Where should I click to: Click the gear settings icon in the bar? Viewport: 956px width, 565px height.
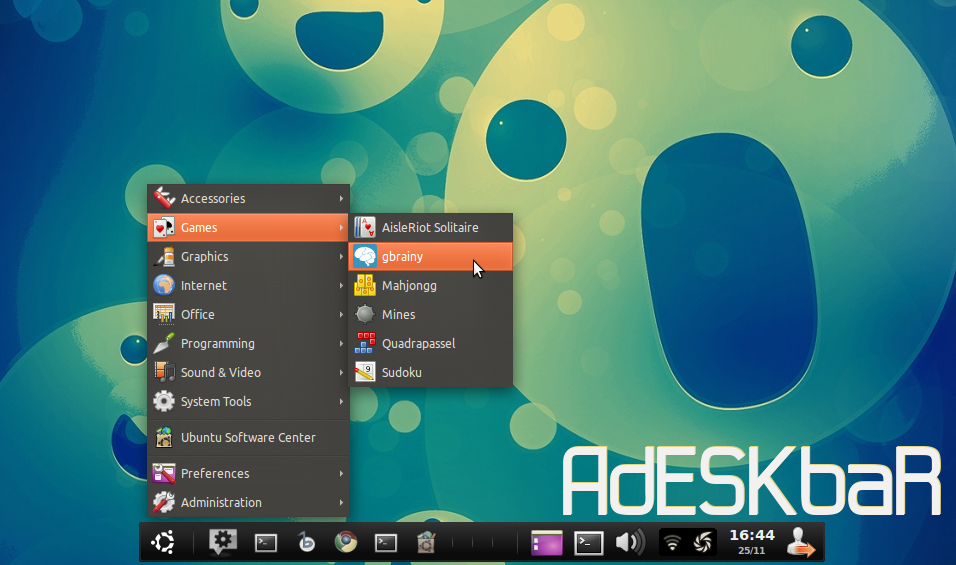[222, 542]
